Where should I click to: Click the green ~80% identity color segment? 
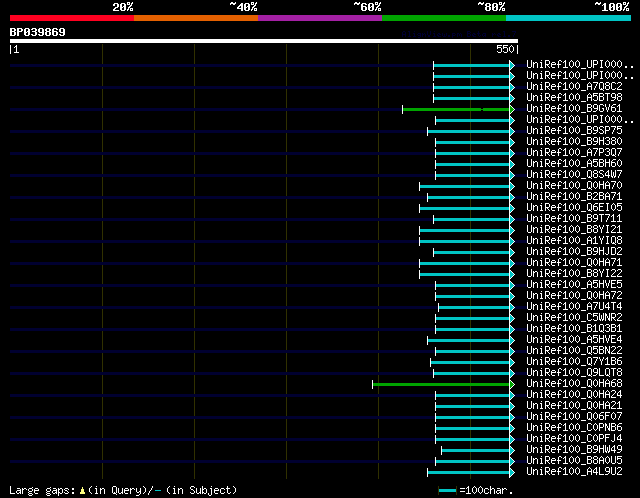click(444, 18)
